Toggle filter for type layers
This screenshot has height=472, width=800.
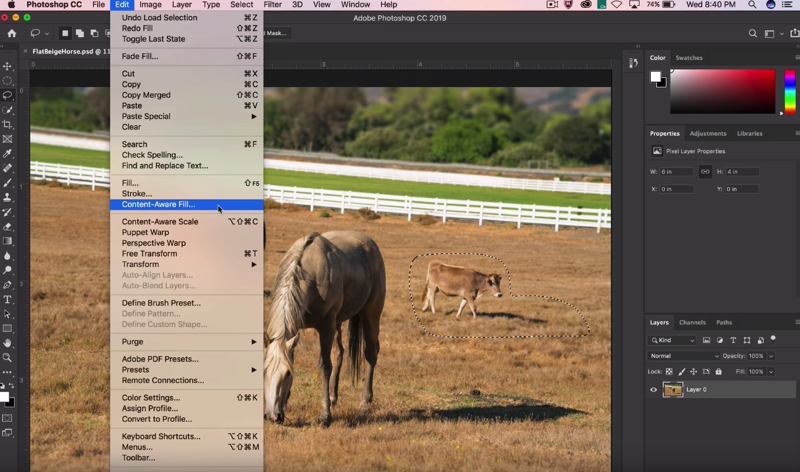[733, 340]
